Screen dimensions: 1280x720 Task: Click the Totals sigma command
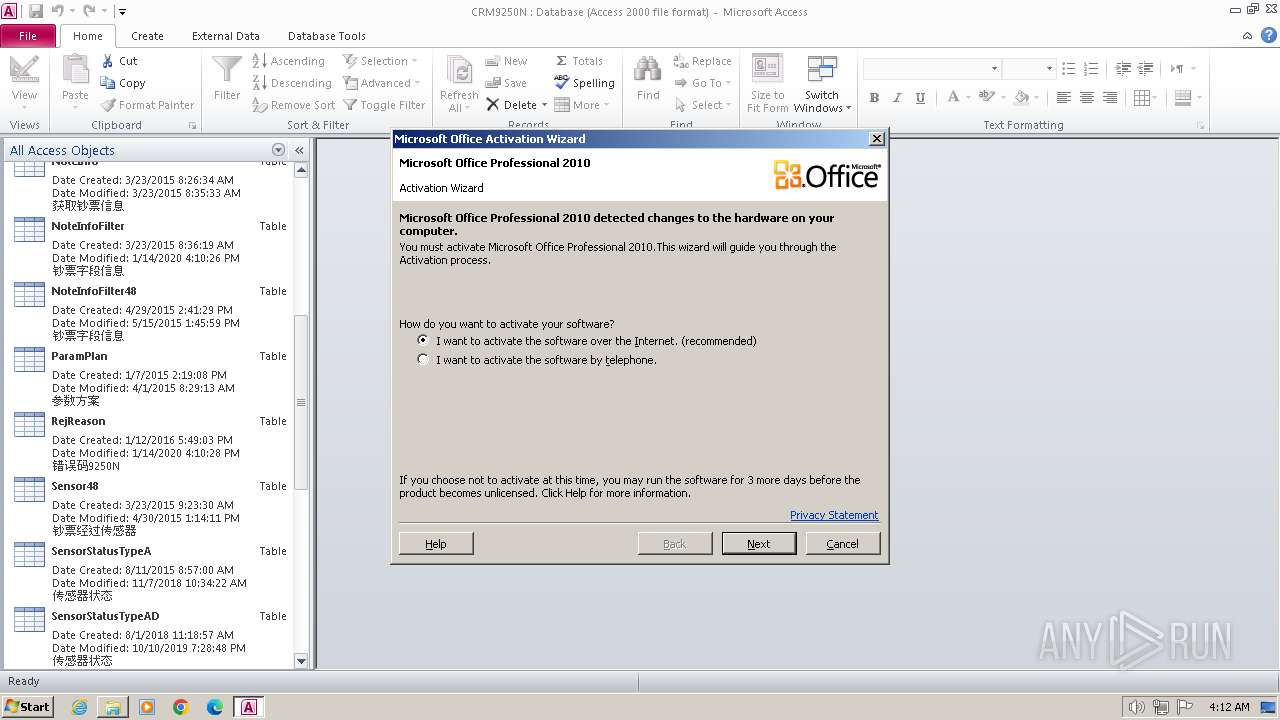click(x=579, y=61)
